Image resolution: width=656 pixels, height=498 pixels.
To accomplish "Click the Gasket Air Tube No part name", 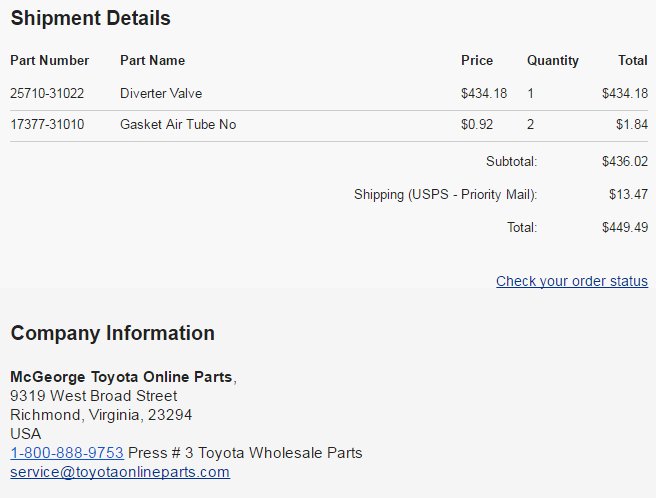I will [x=178, y=124].
